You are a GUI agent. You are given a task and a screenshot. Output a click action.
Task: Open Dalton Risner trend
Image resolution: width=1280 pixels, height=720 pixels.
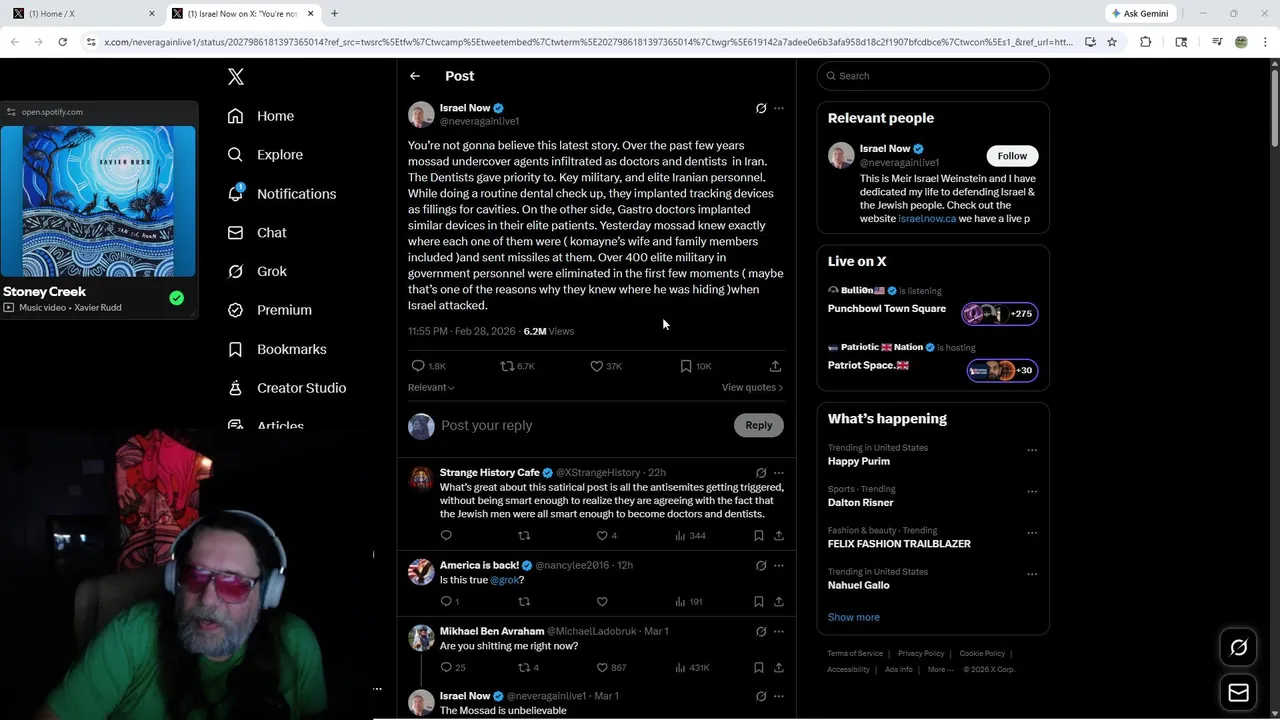coord(860,503)
